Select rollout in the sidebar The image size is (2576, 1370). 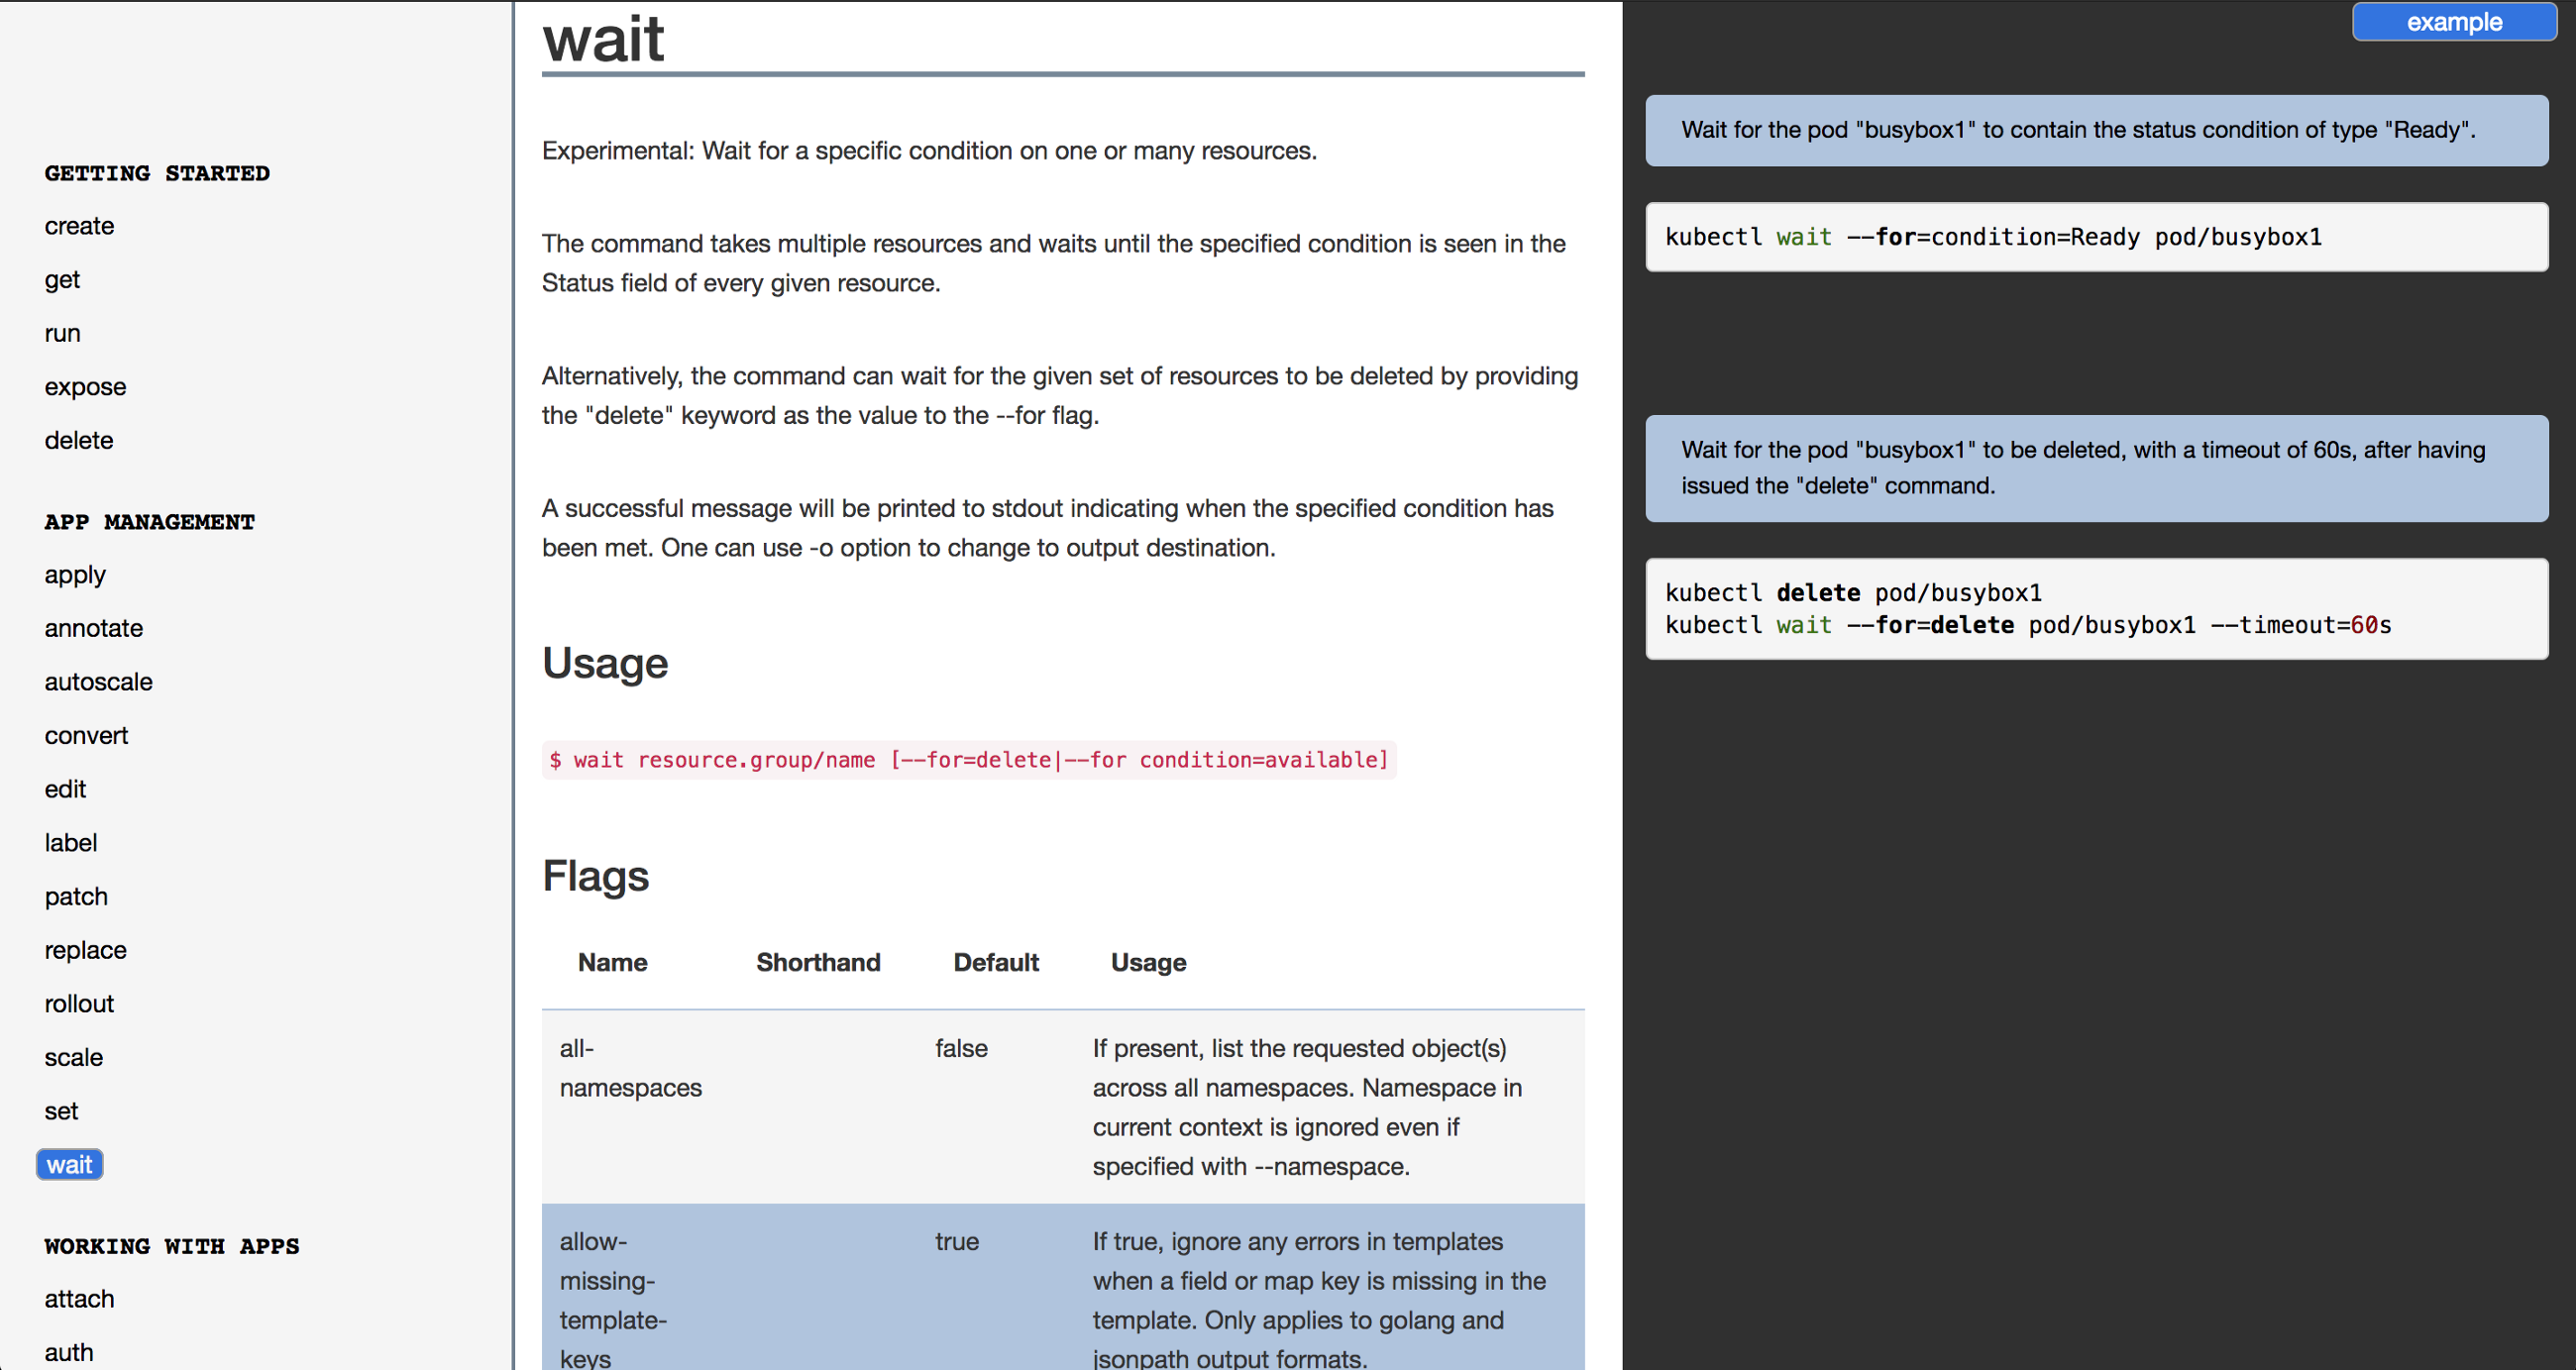[x=79, y=1004]
